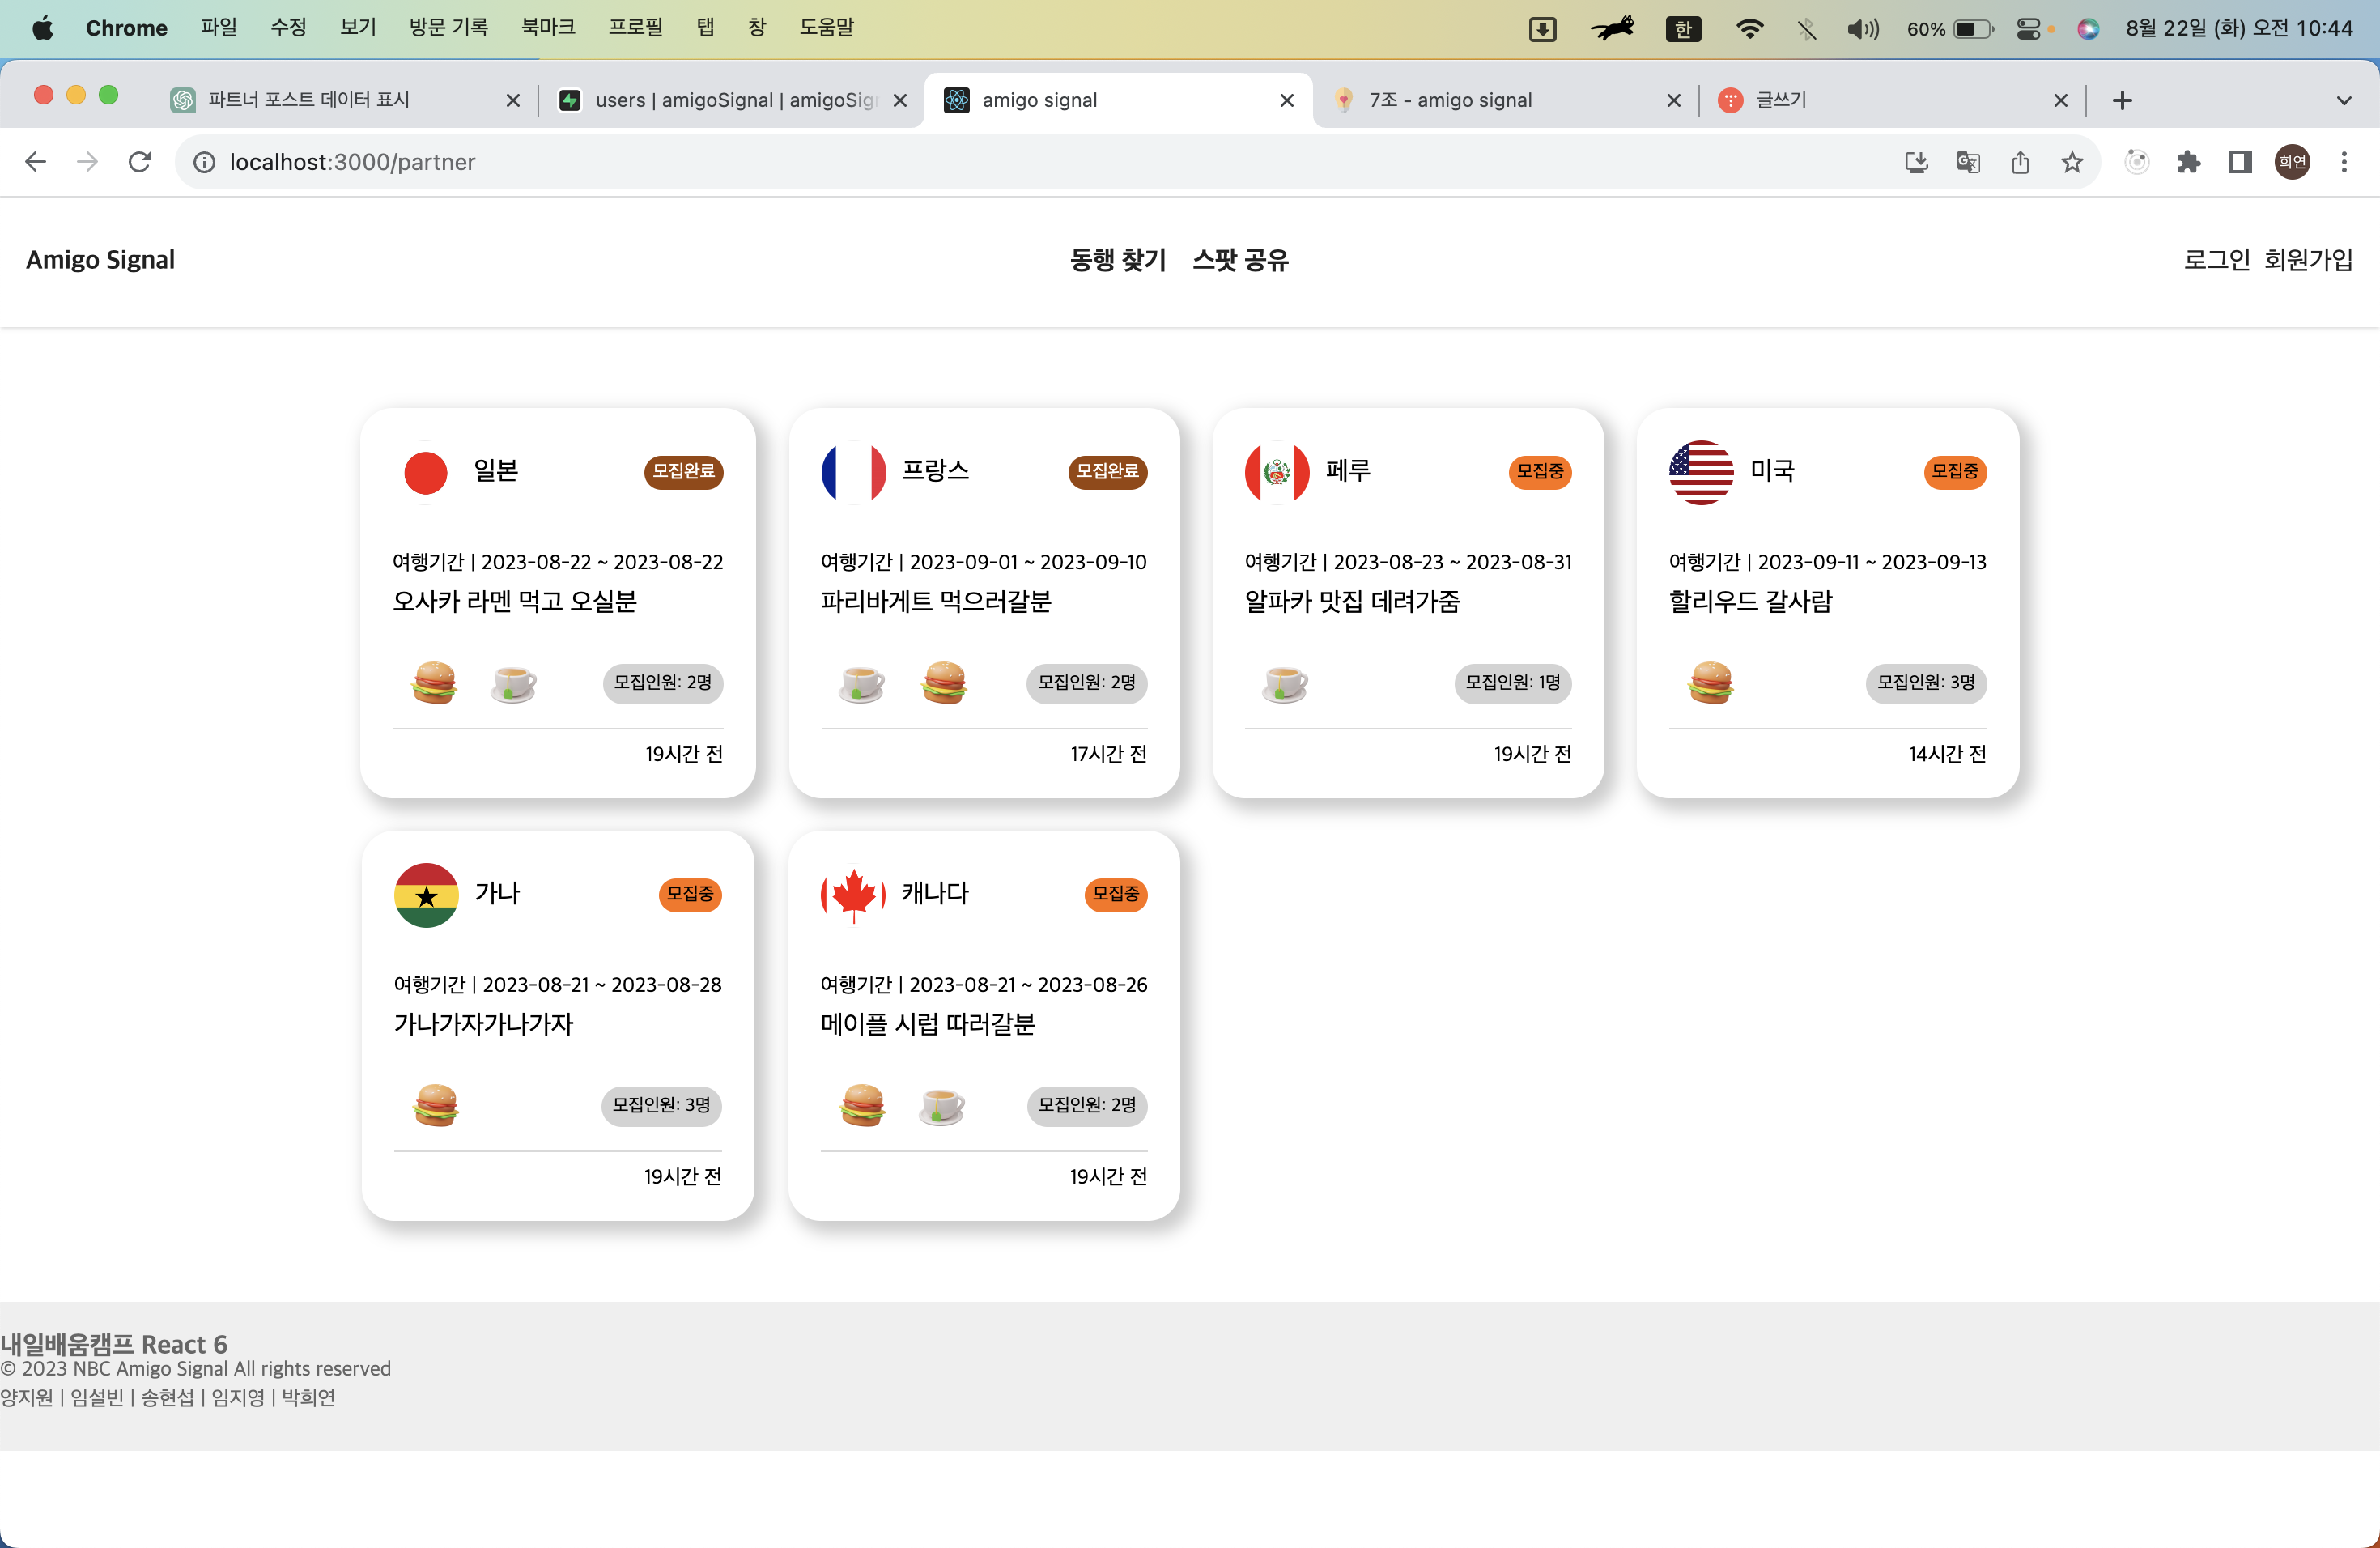Toggle Chrome side panel icon
This screenshot has width=2380, height=1548.
2240,162
